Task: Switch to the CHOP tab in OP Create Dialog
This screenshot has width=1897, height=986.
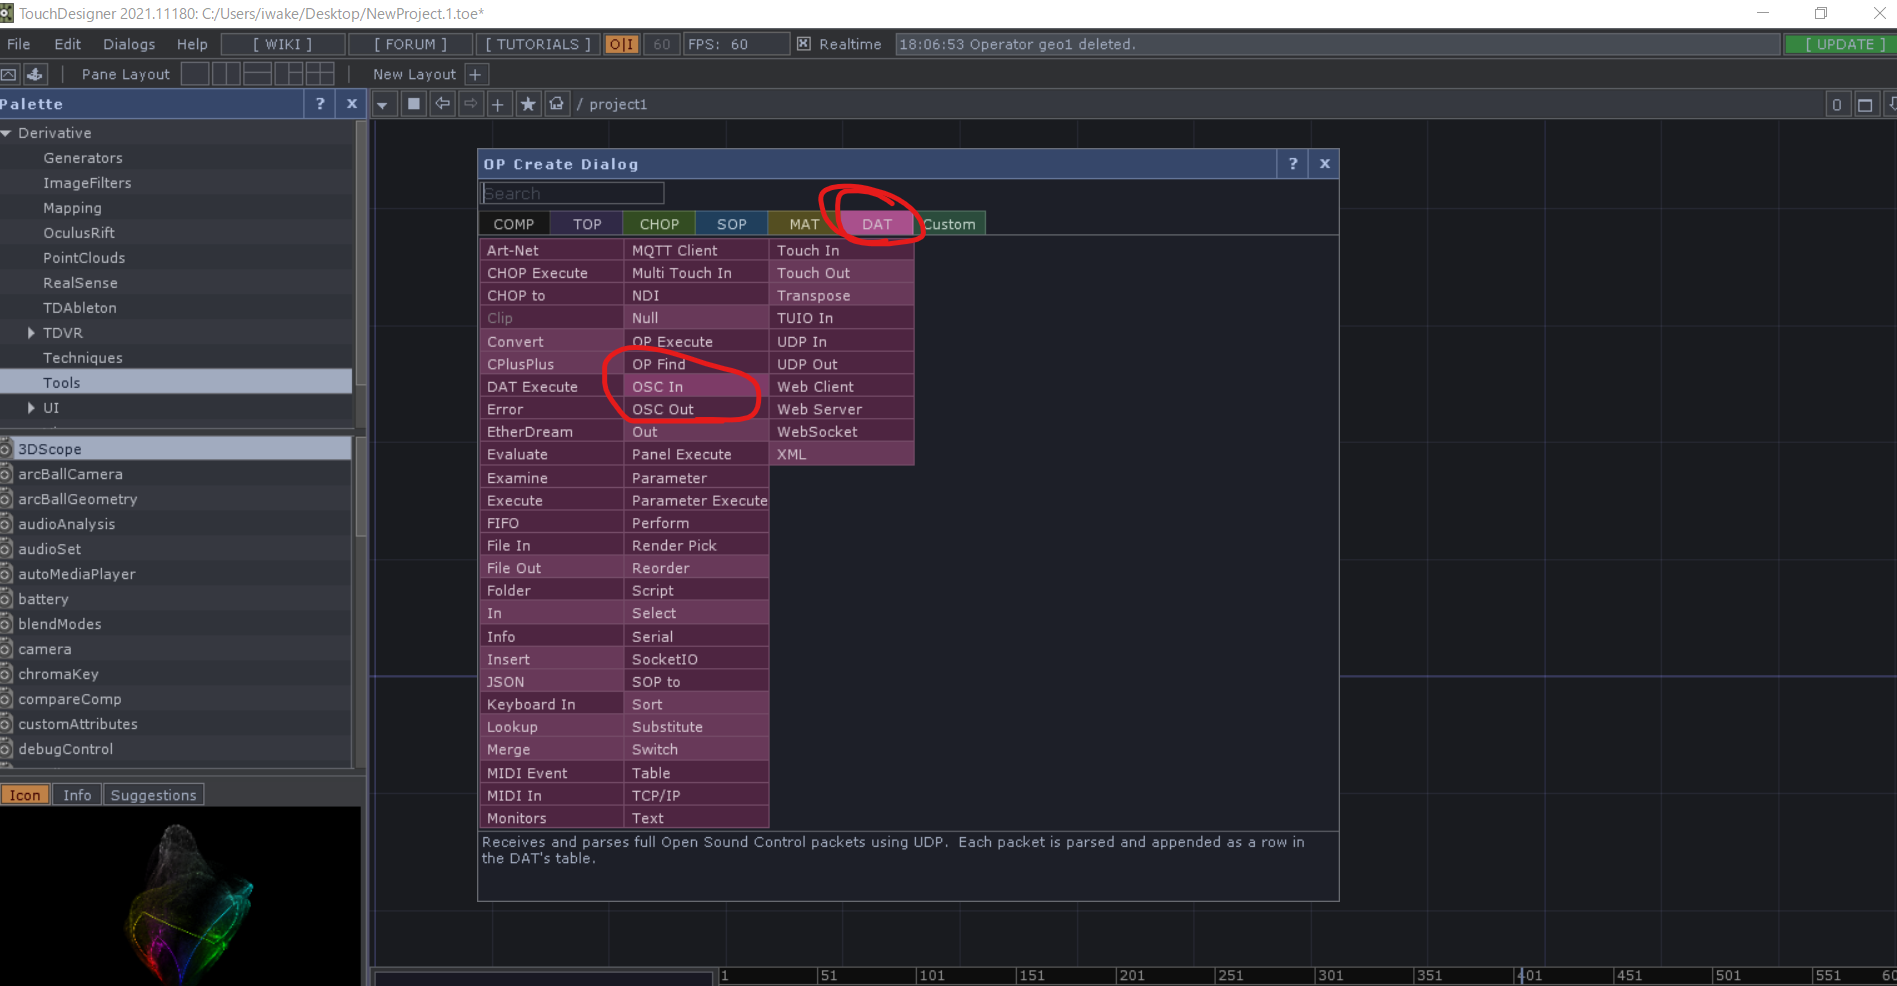Action: pos(658,223)
